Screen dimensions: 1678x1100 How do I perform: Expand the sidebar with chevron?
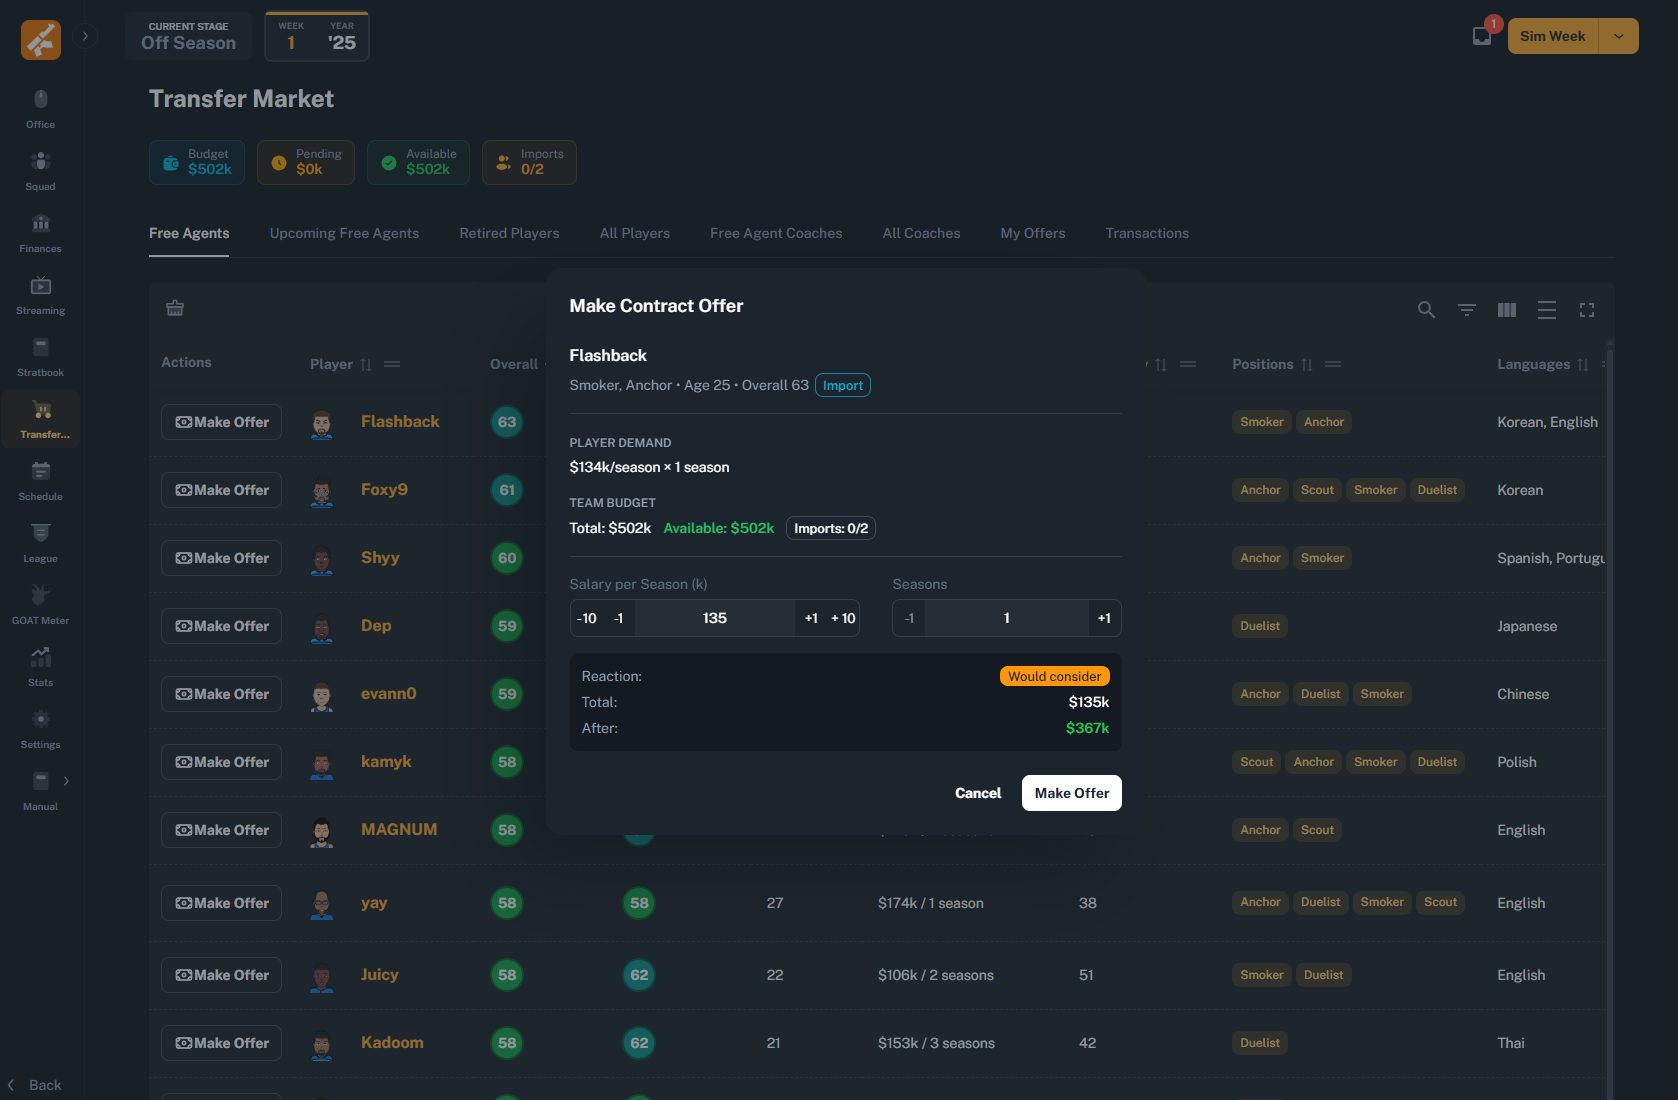click(85, 36)
